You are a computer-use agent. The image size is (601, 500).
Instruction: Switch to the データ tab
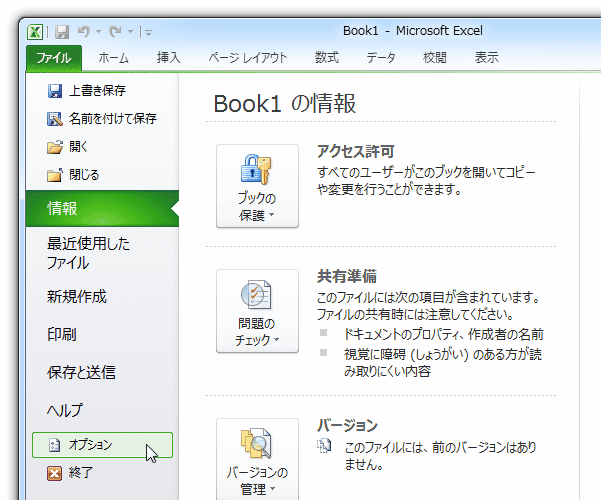tap(381, 58)
